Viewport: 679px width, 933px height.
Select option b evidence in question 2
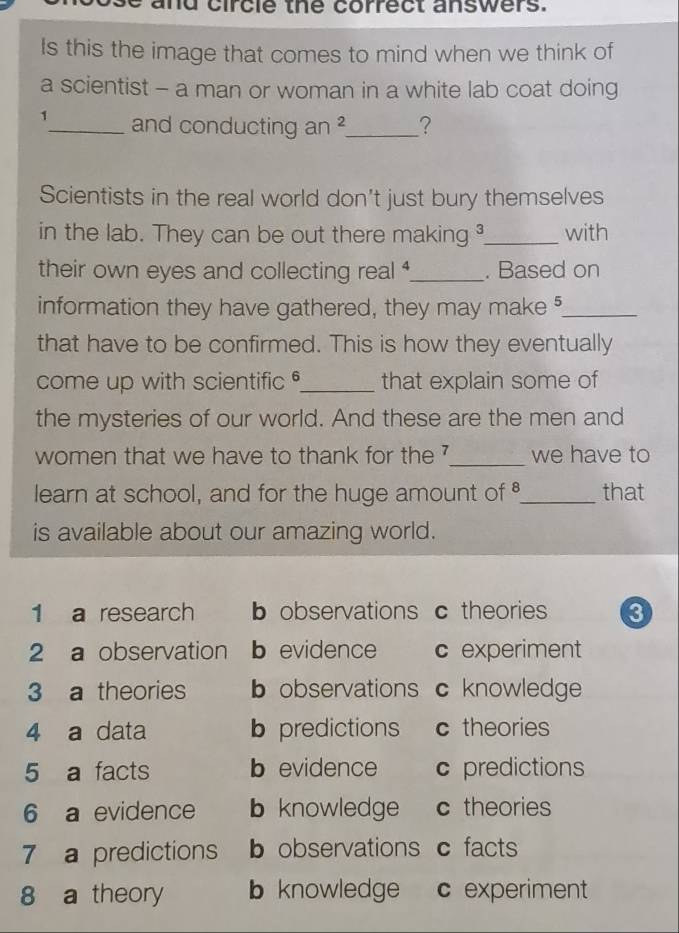click(x=314, y=650)
